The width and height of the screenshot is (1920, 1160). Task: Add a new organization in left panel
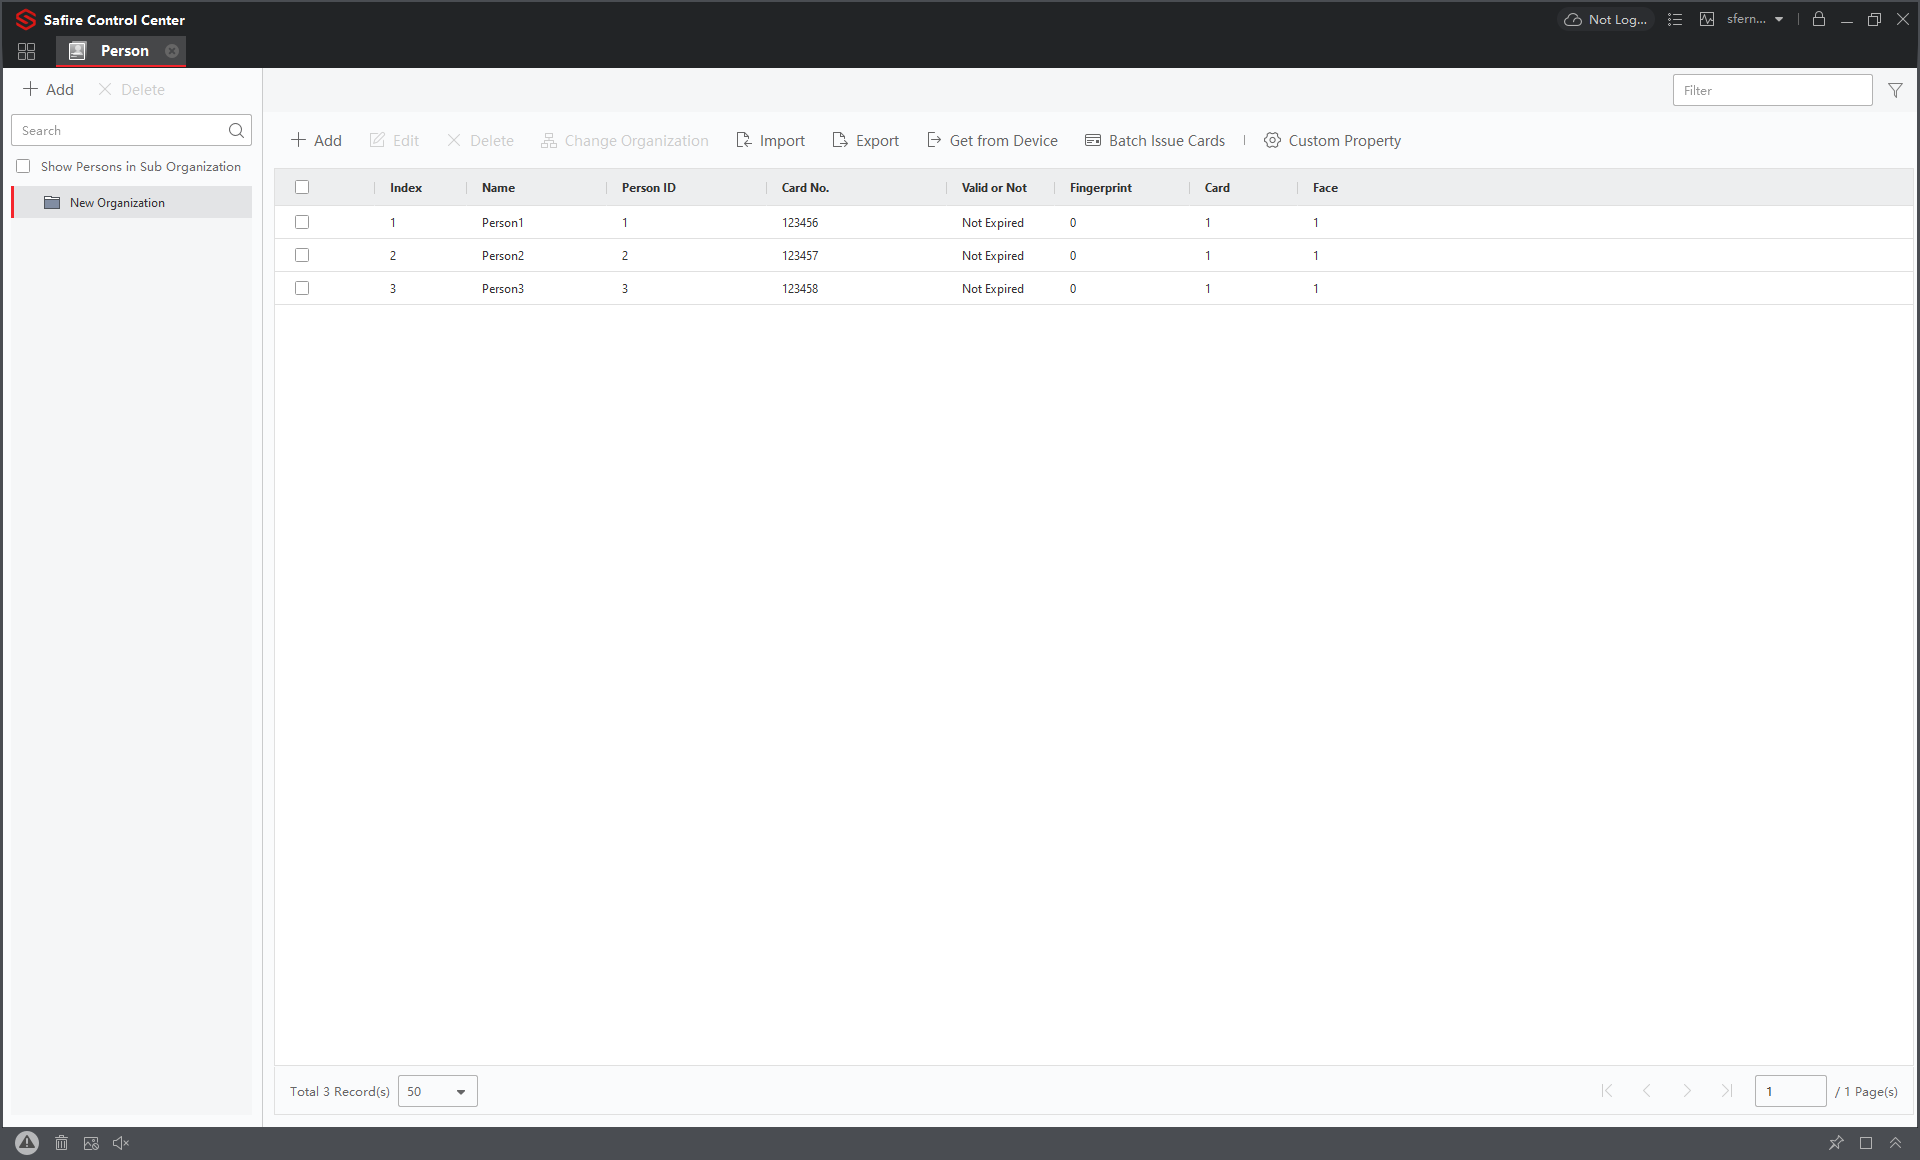(x=48, y=89)
